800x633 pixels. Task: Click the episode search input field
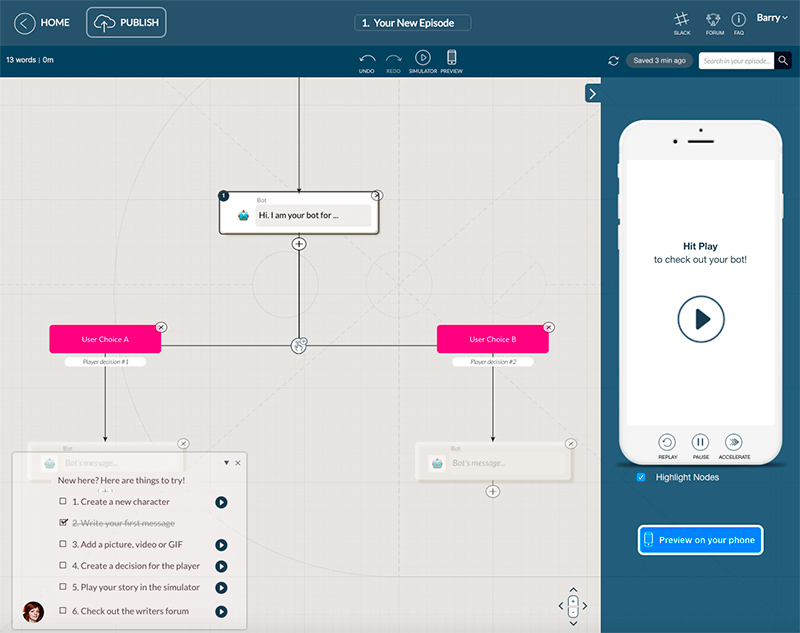click(736, 61)
